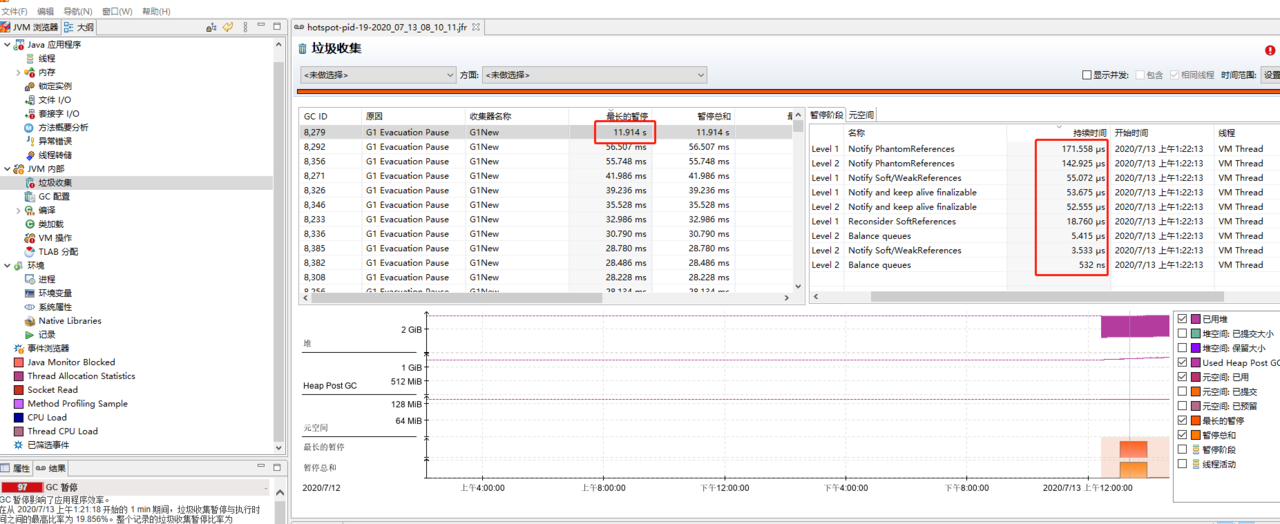This screenshot has height=524, width=1280.
Task: Click the 设置 time range button
Action: (x=1270, y=75)
